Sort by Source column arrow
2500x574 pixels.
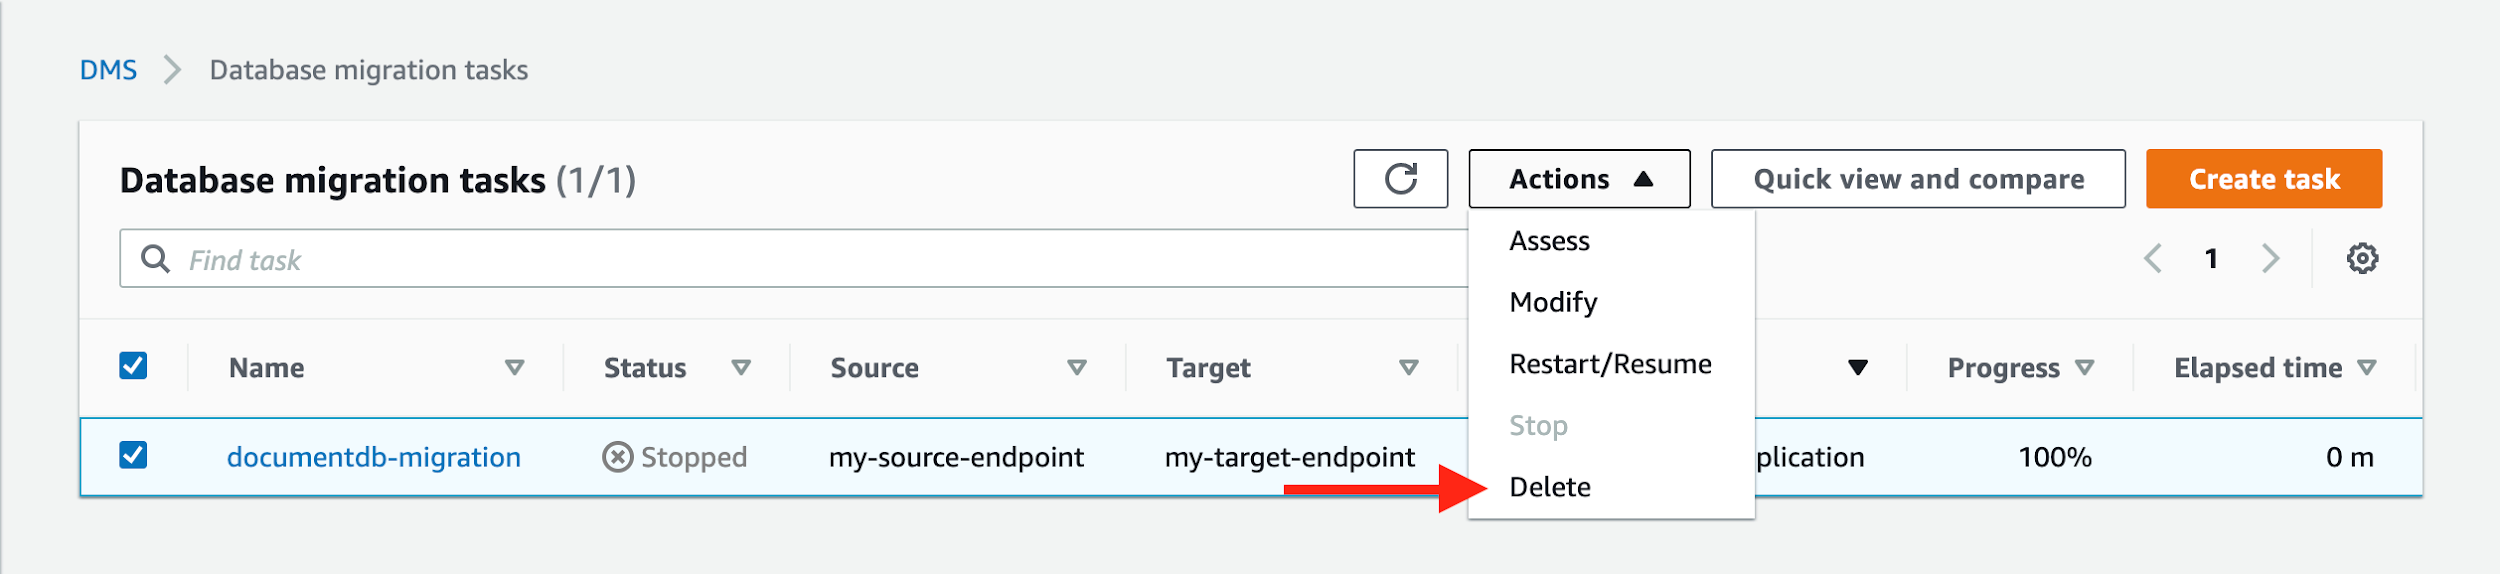click(1077, 368)
